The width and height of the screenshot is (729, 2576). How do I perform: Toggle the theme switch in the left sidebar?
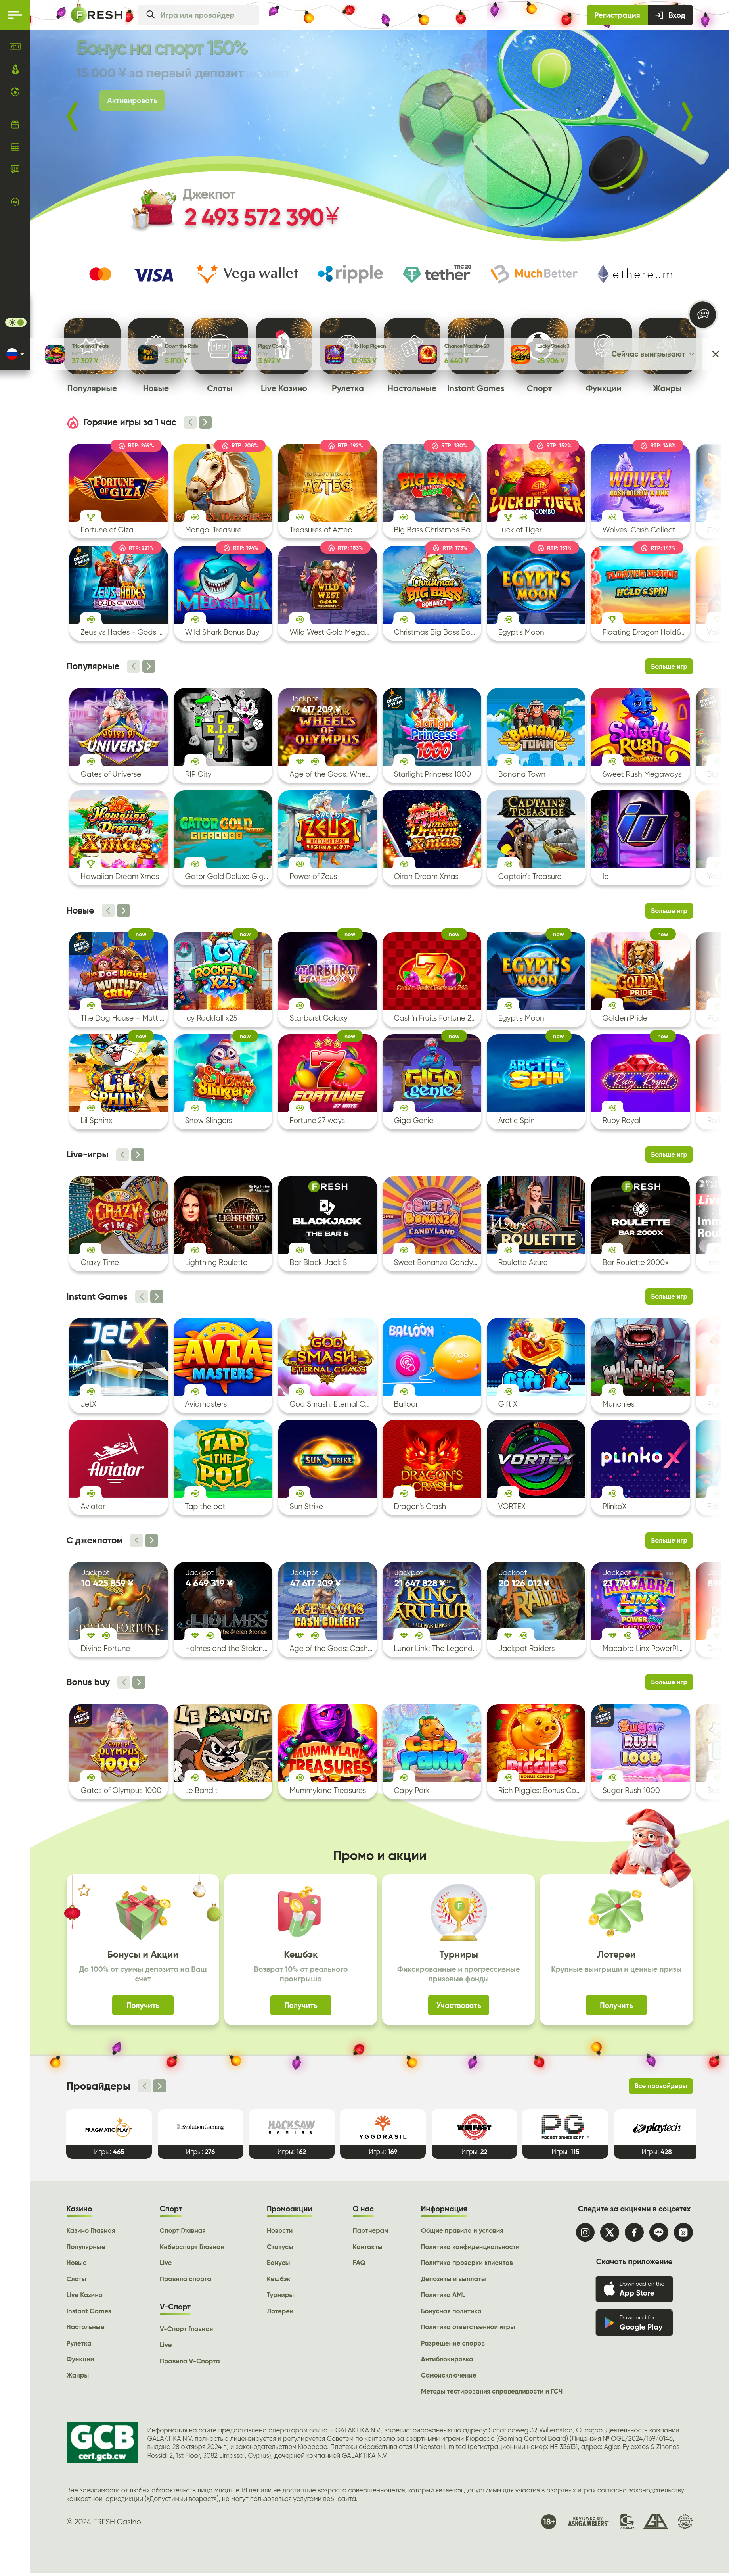15,322
